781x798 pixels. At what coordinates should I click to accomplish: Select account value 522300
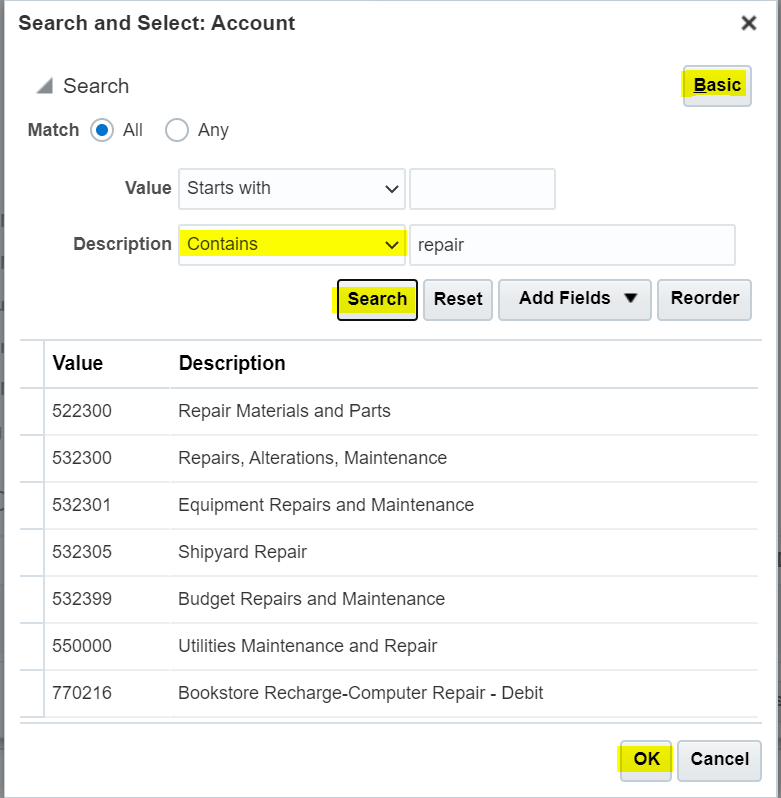(82, 411)
